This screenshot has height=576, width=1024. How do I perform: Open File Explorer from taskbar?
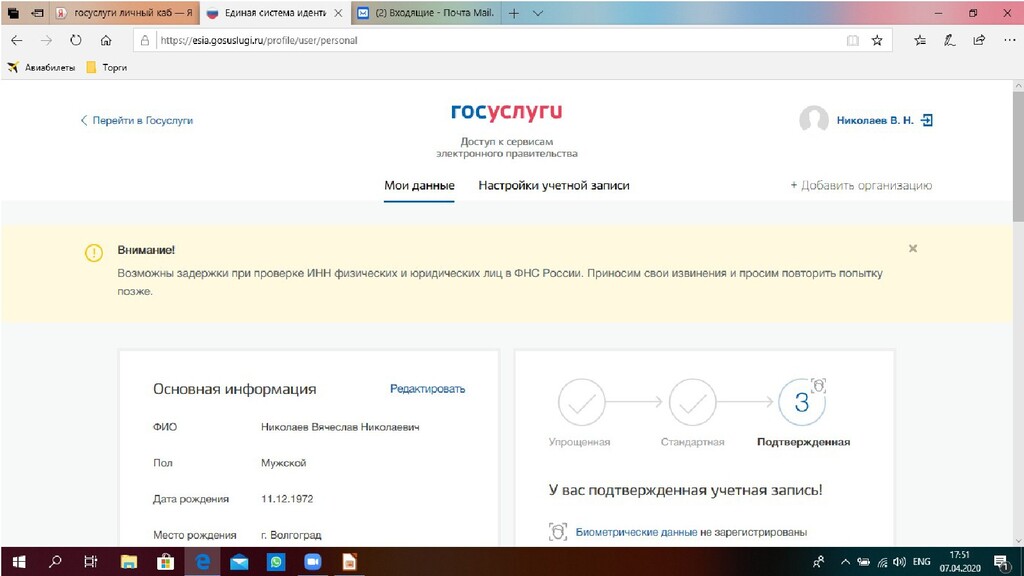click(x=129, y=562)
